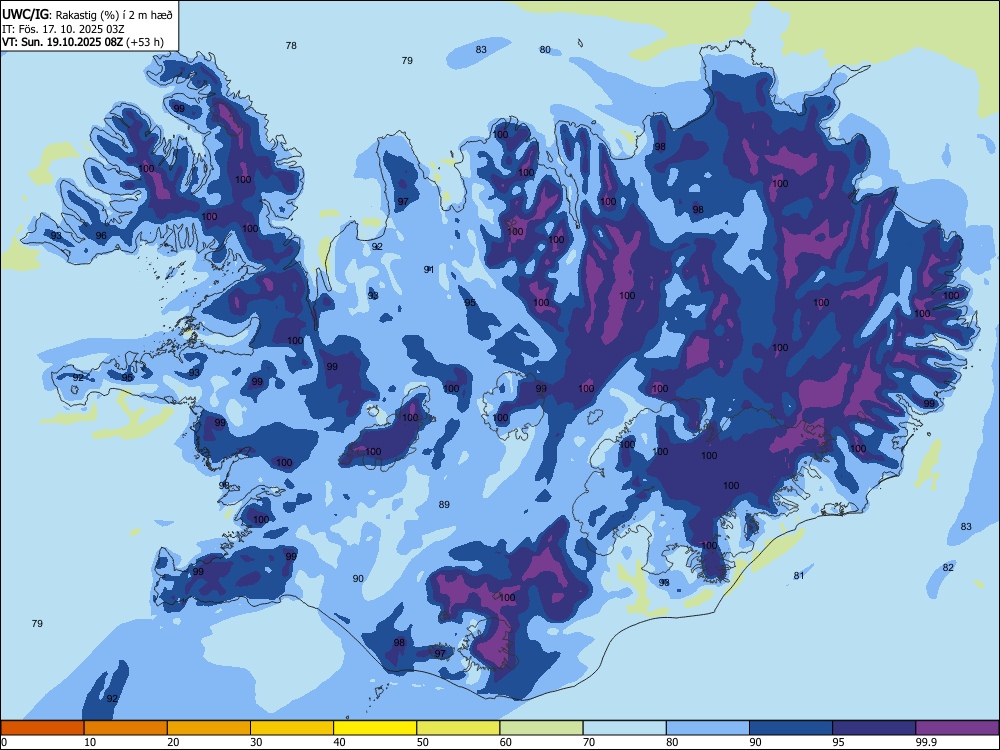Select the 10–20 orange legend swatch
Screen dimensions: 1000x750
coord(126,728)
